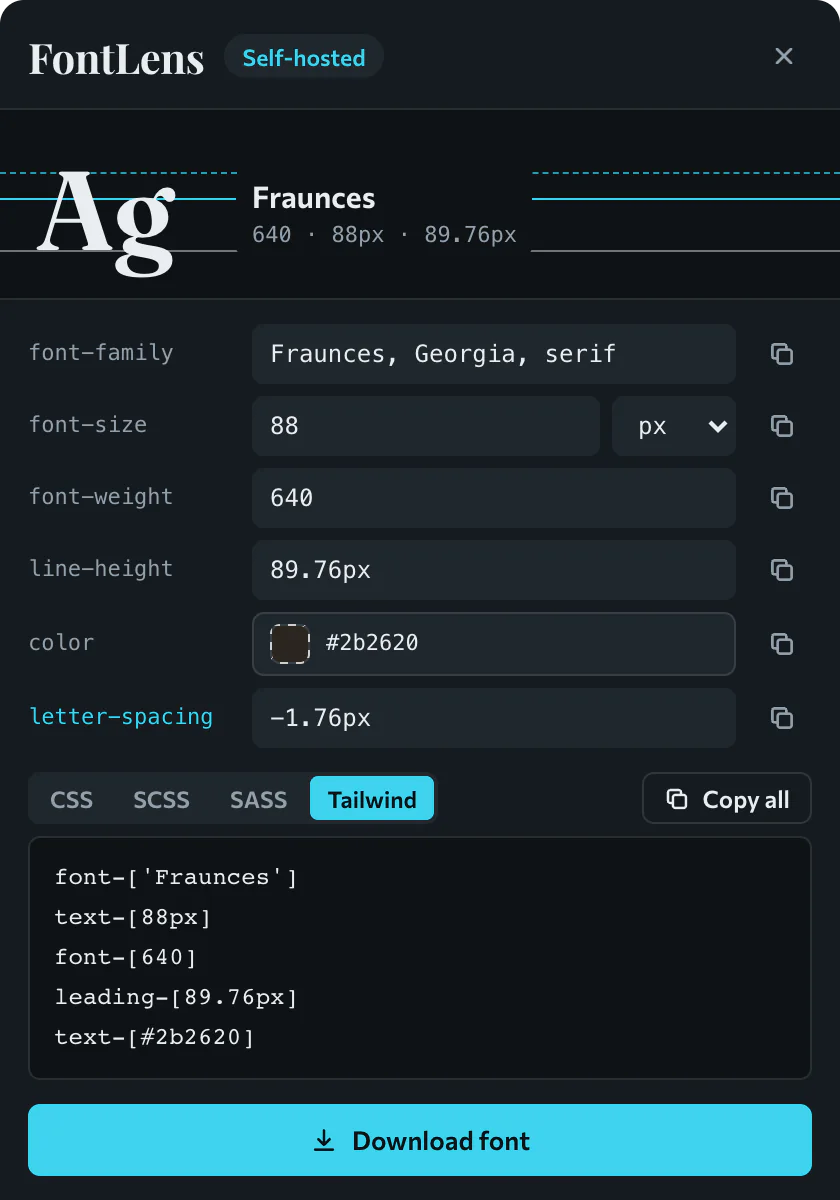Image resolution: width=840 pixels, height=1200 pixels.
Task: Click the line-height property label
Action: [x=101, y=568]
